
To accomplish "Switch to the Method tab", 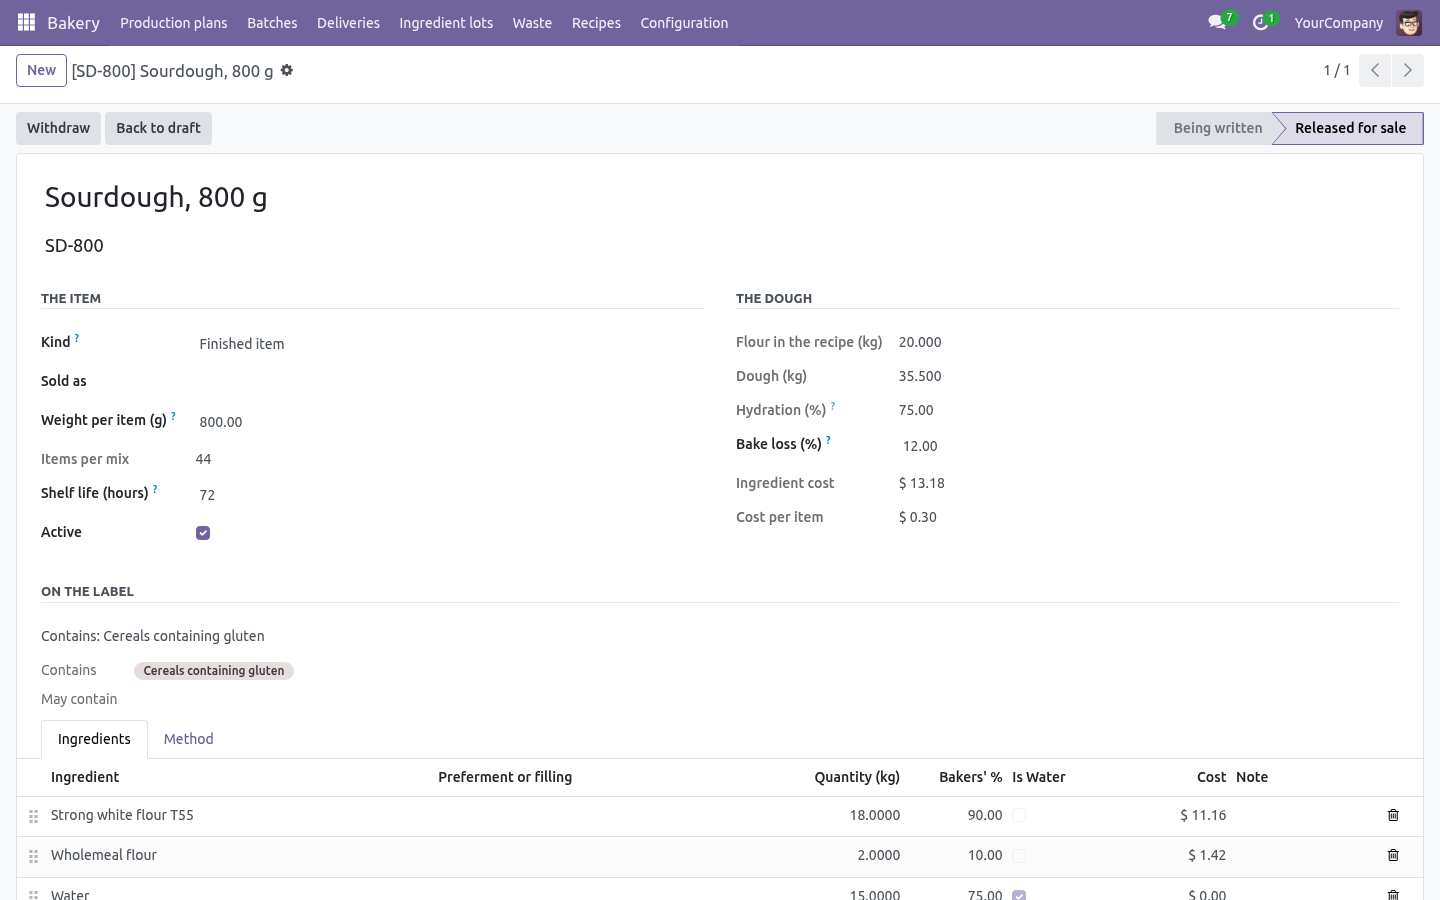I will [189, 739].
